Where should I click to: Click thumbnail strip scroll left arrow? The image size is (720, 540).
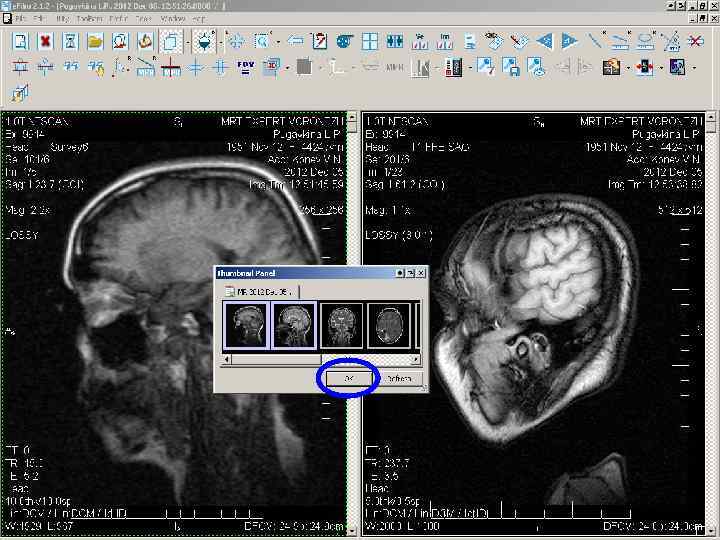(x=227, y=359)
